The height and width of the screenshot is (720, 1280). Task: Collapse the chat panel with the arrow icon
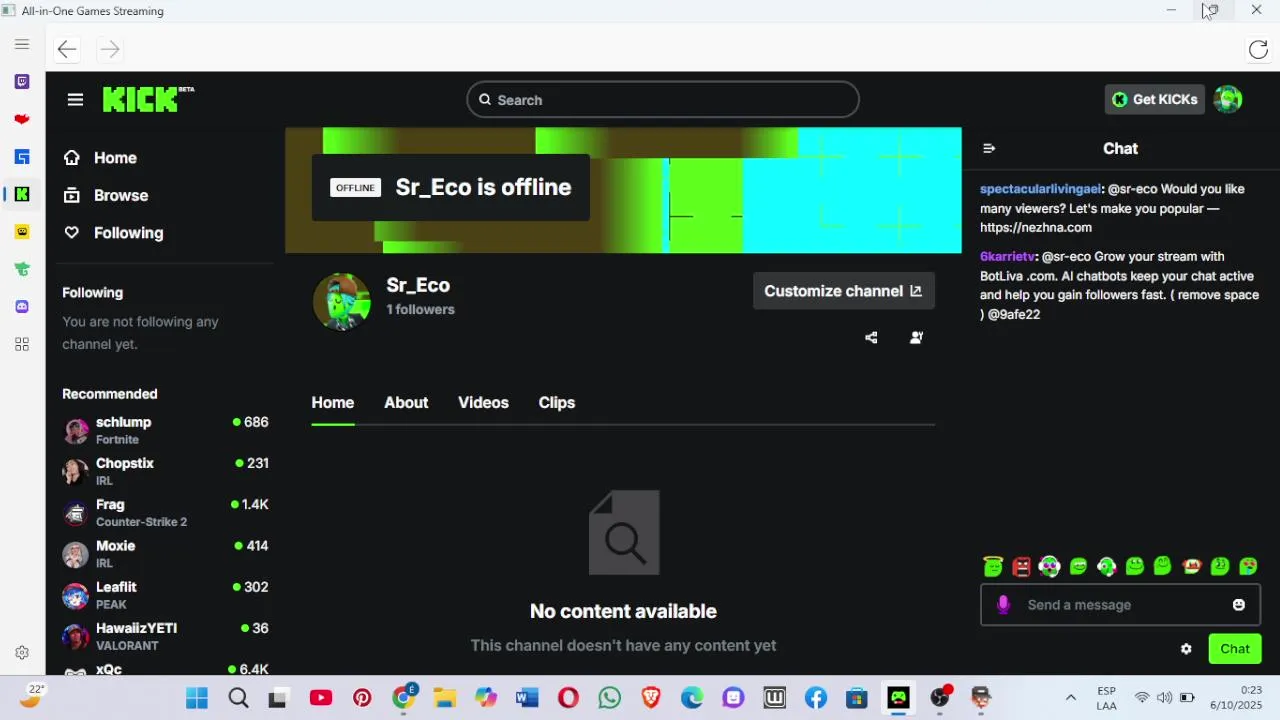coord(989,148)
